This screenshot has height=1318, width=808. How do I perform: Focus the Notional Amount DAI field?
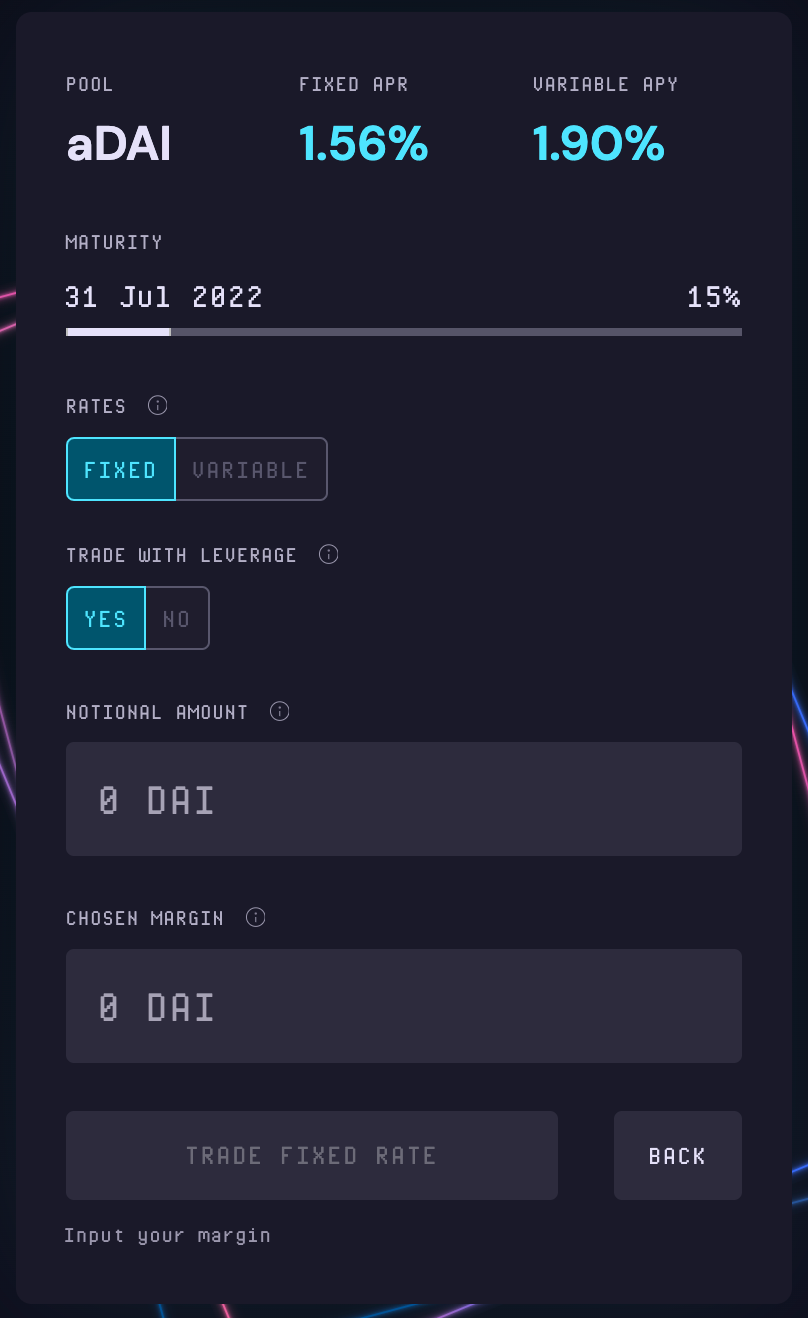click(403, 799)
